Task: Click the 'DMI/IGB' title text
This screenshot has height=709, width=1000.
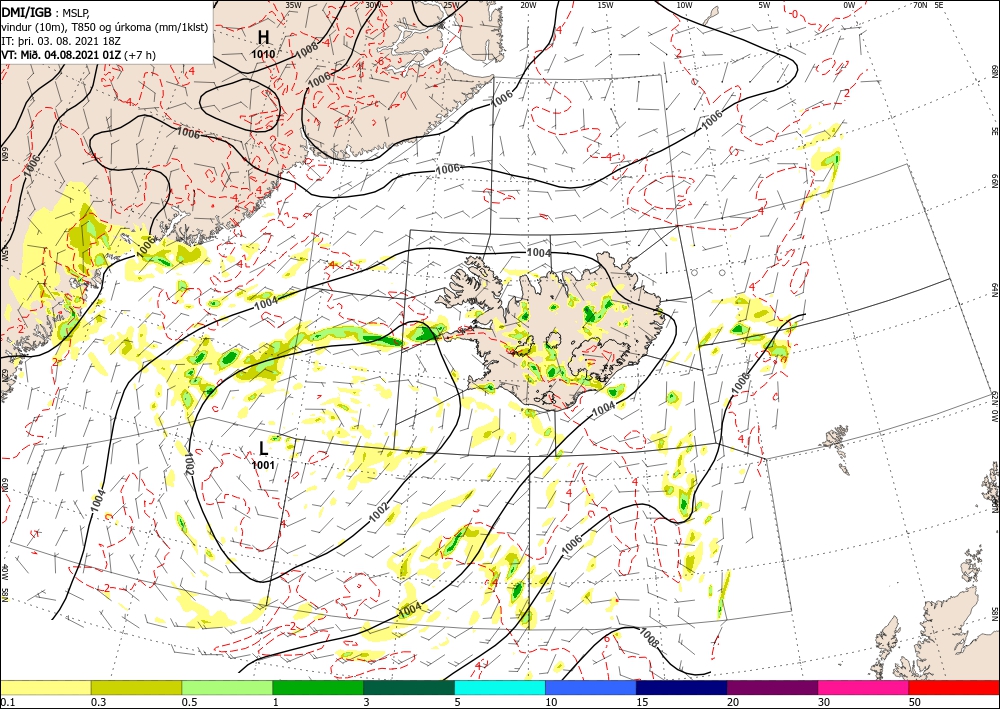Action: [x=27, y=12]
